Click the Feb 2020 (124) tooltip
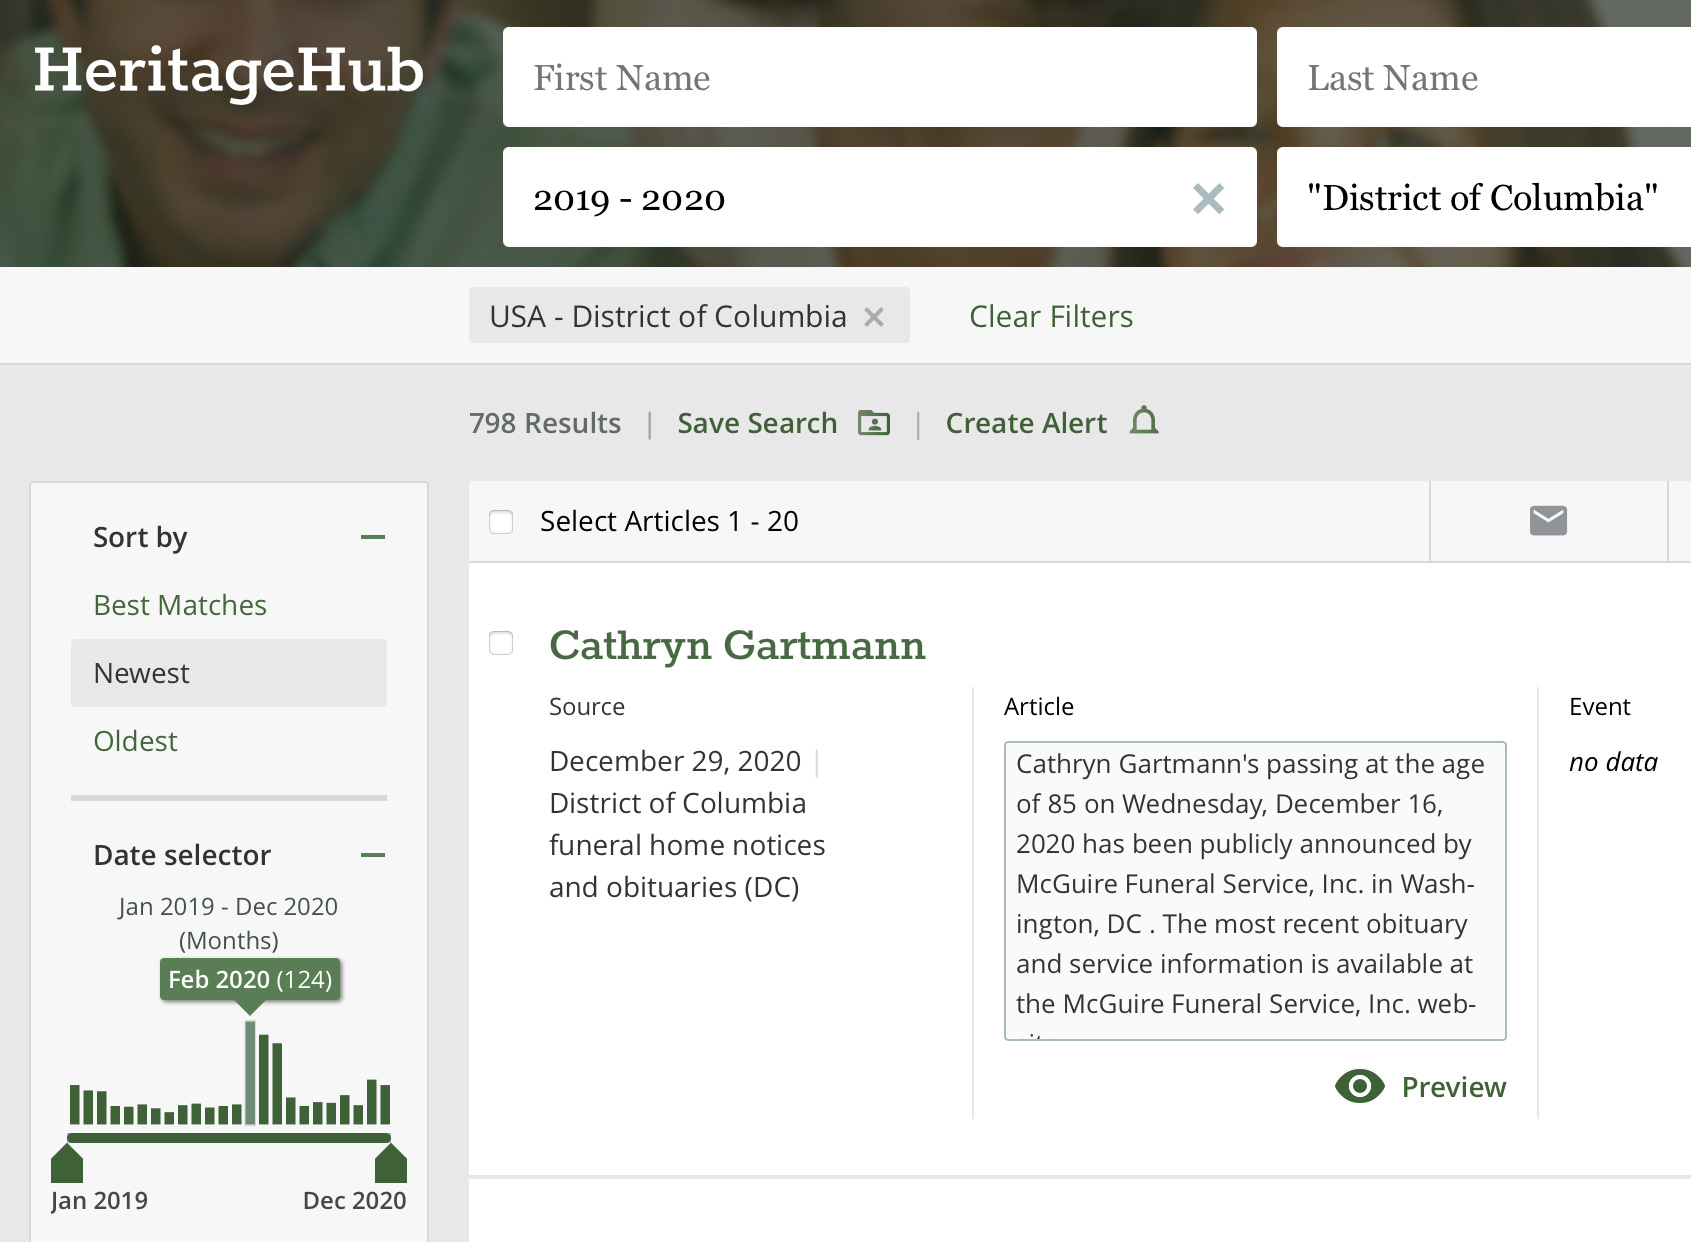 click(250, 979)
